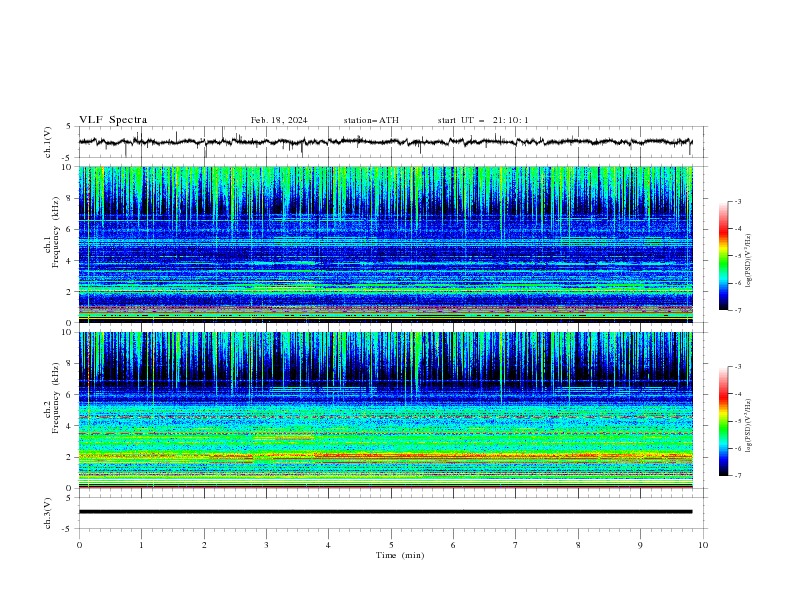Click the ch.1 "Frequency (kHz)" axis label

coord(55,233)
